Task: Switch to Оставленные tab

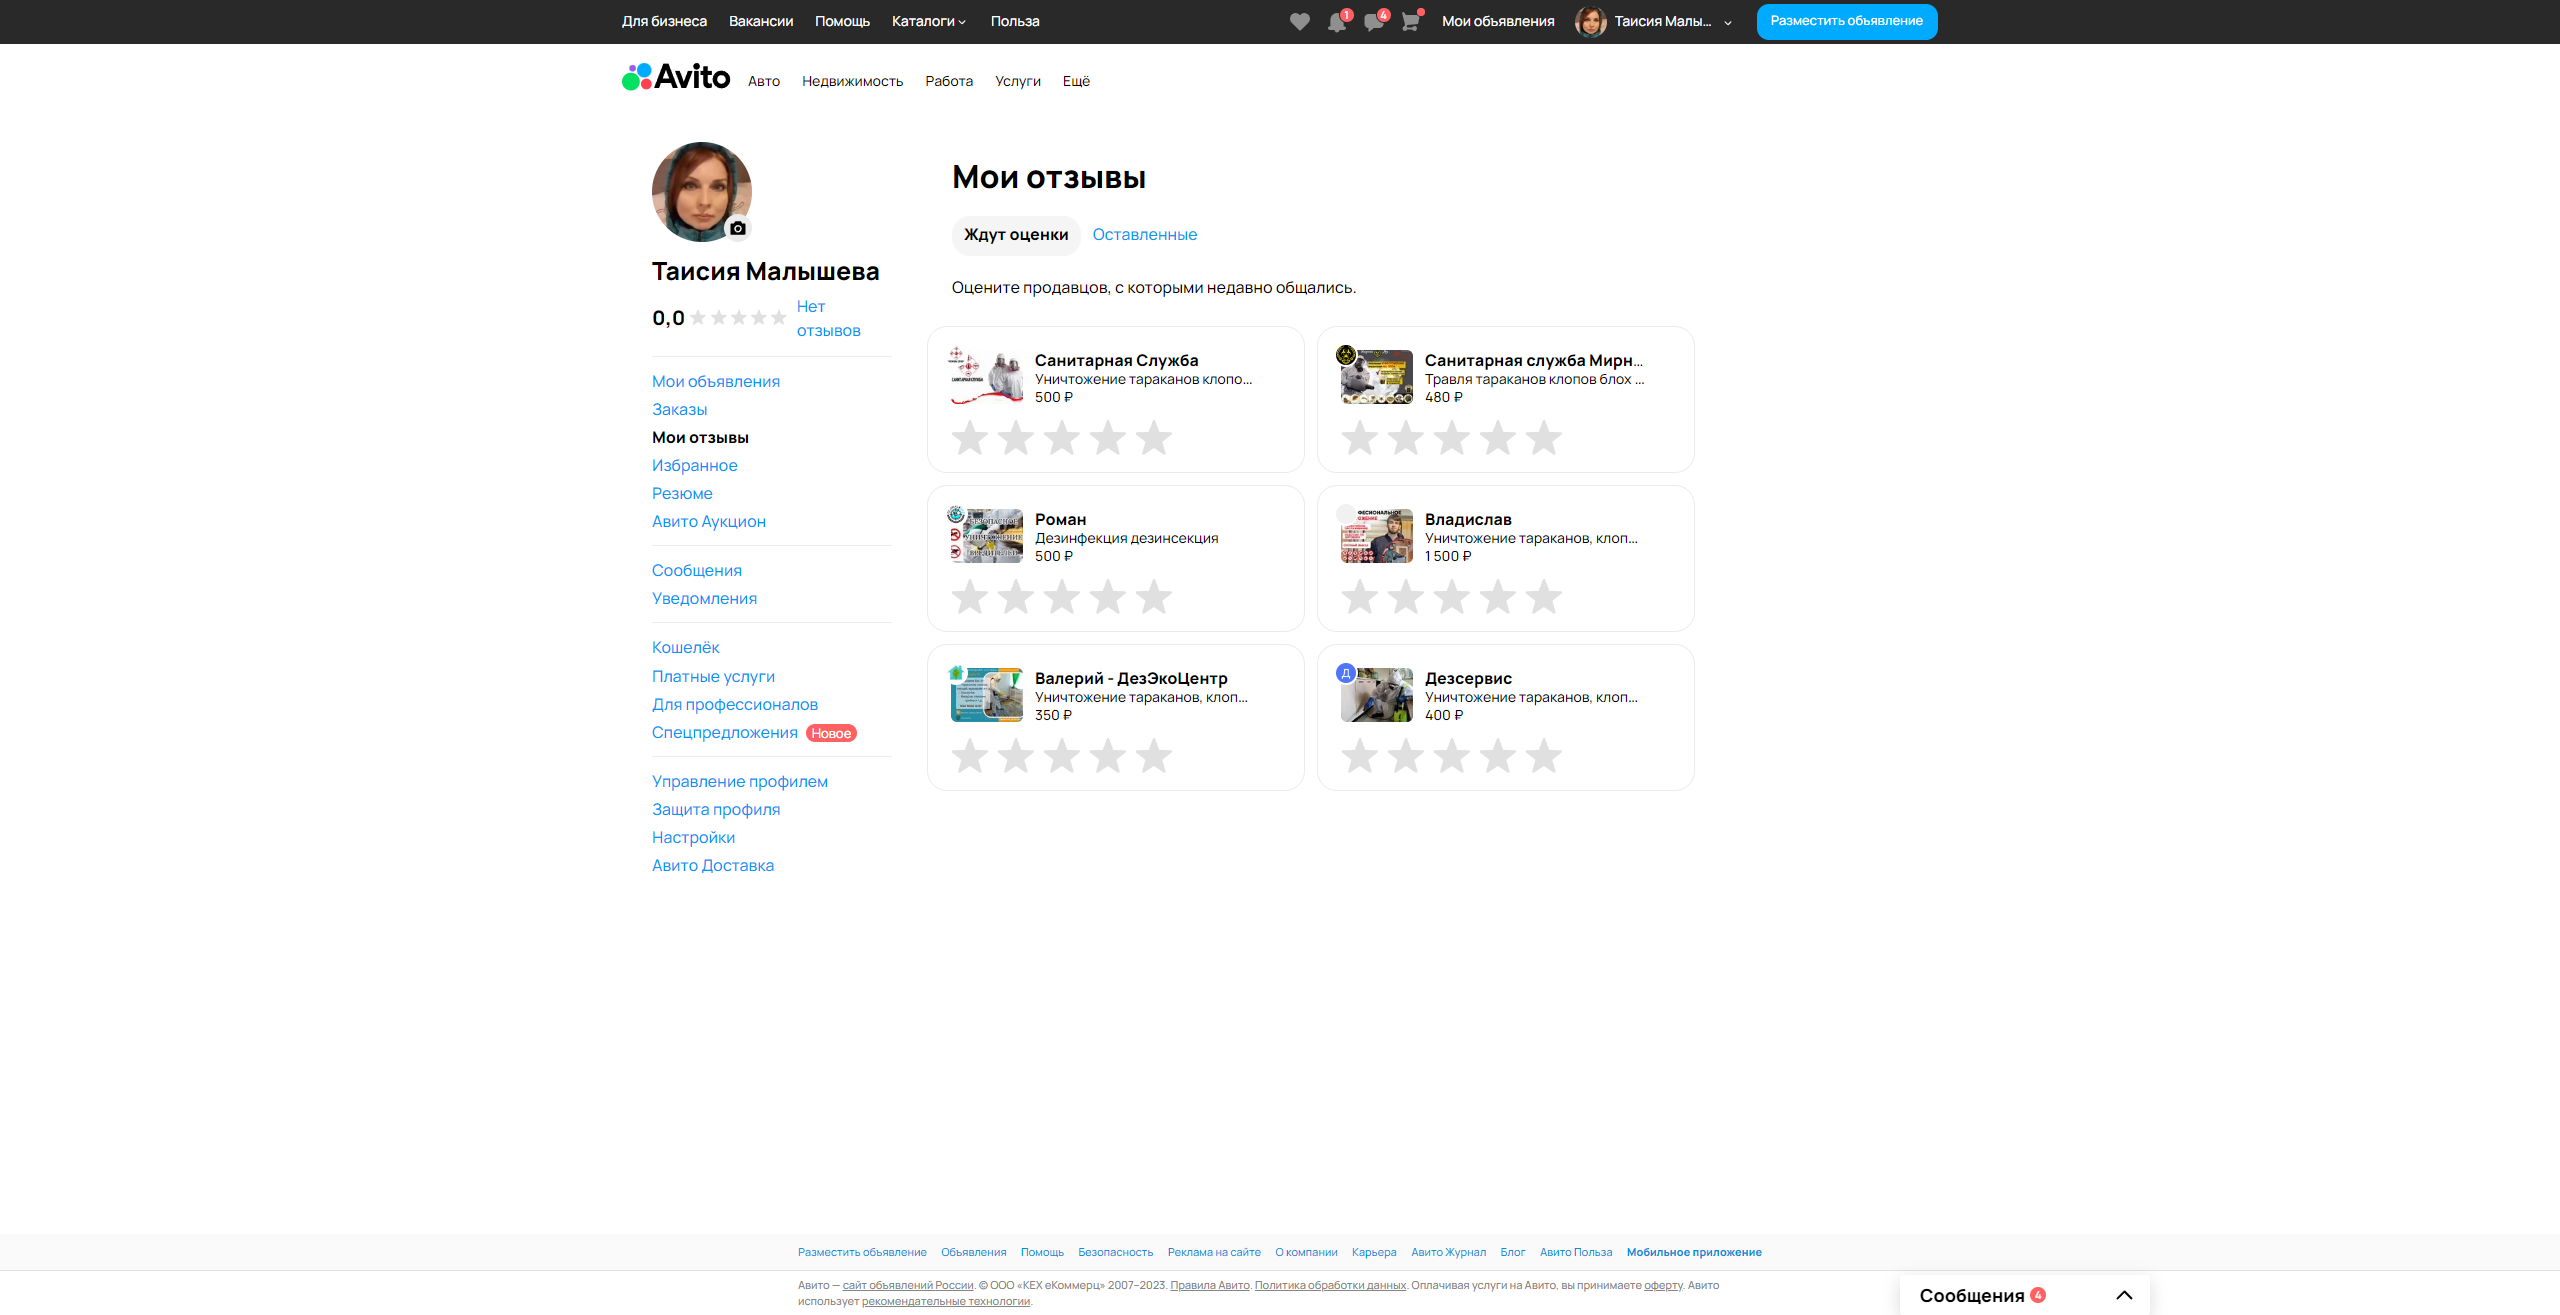Action: [1144, 235]
